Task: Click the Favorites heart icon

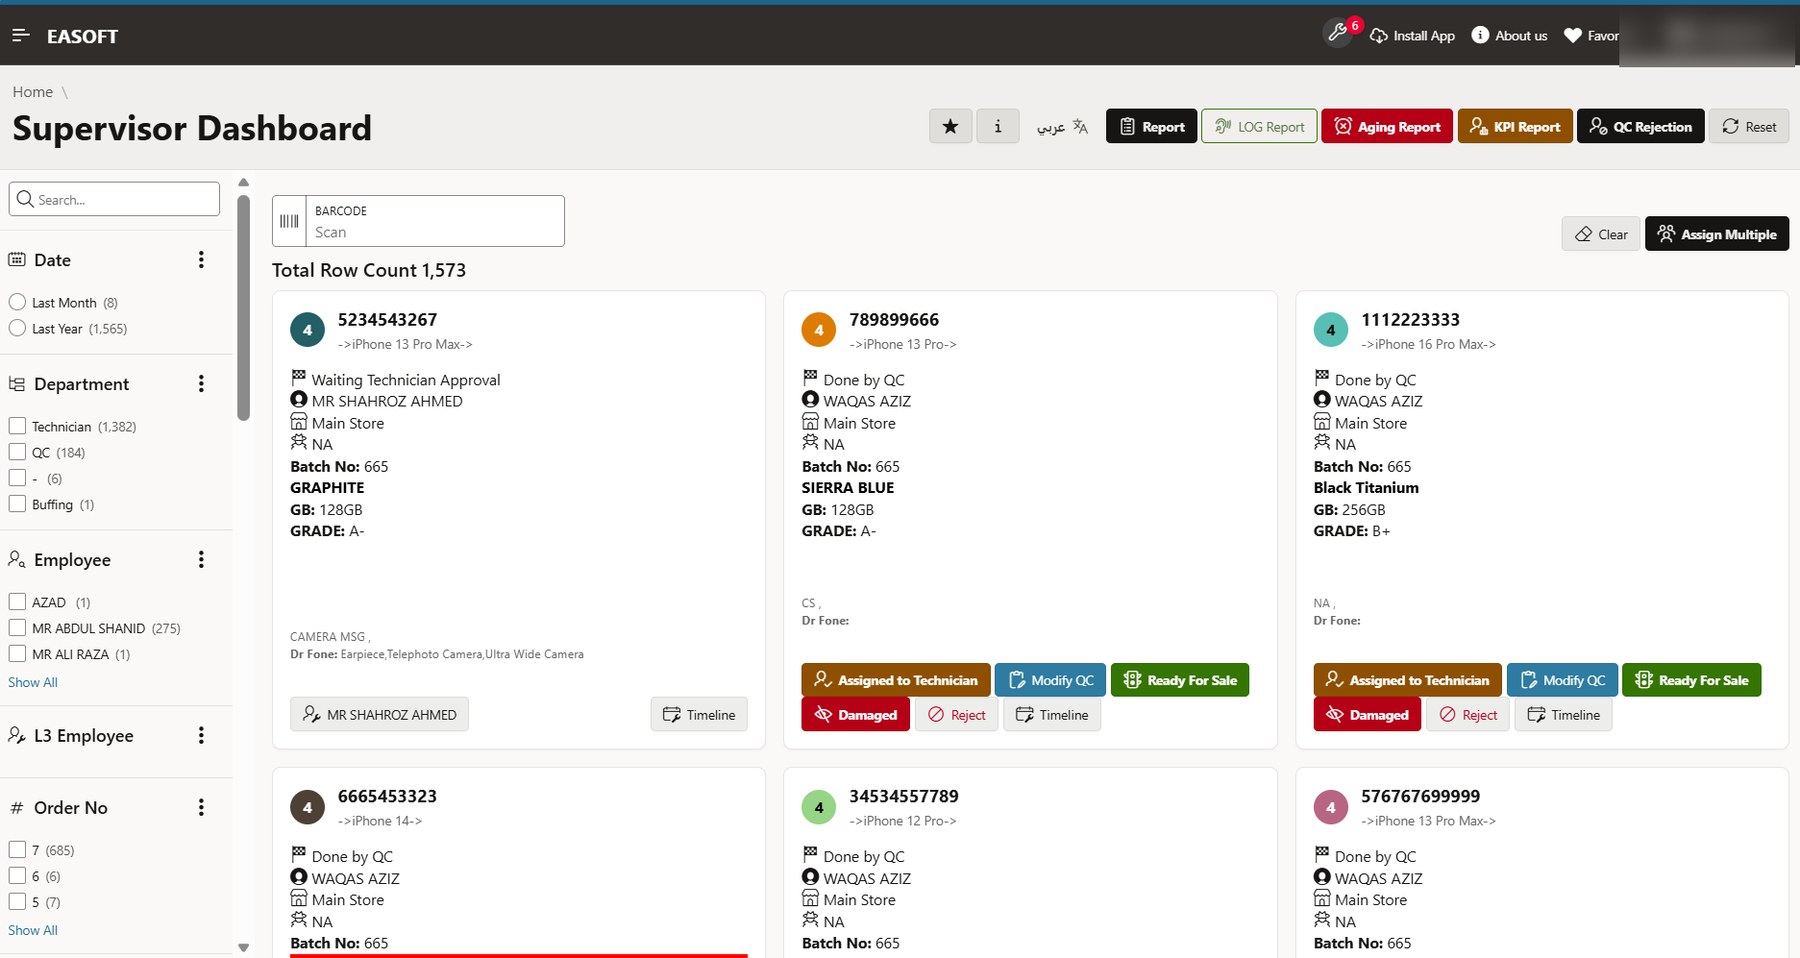Action: 1573,35
